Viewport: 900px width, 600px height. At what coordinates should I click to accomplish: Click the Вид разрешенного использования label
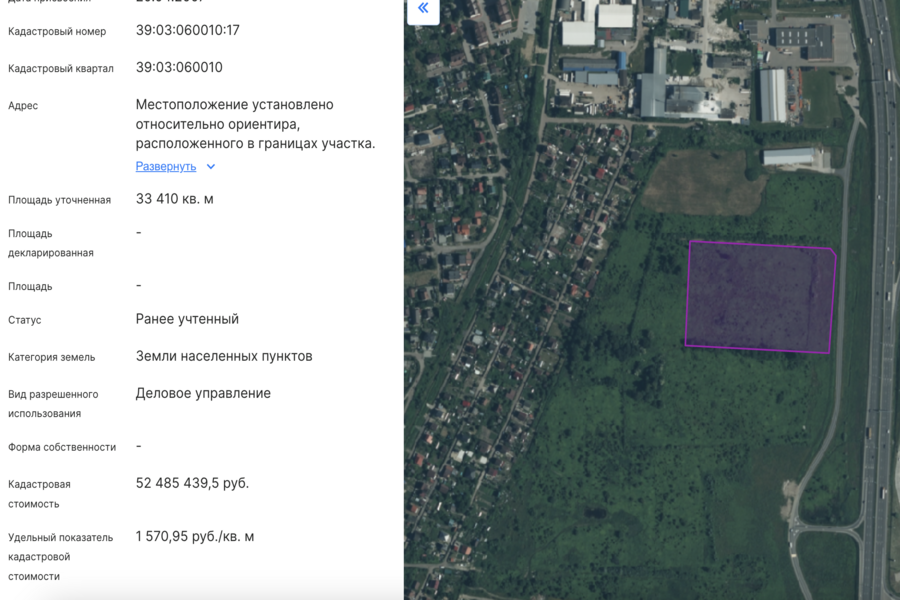(53, 404)
